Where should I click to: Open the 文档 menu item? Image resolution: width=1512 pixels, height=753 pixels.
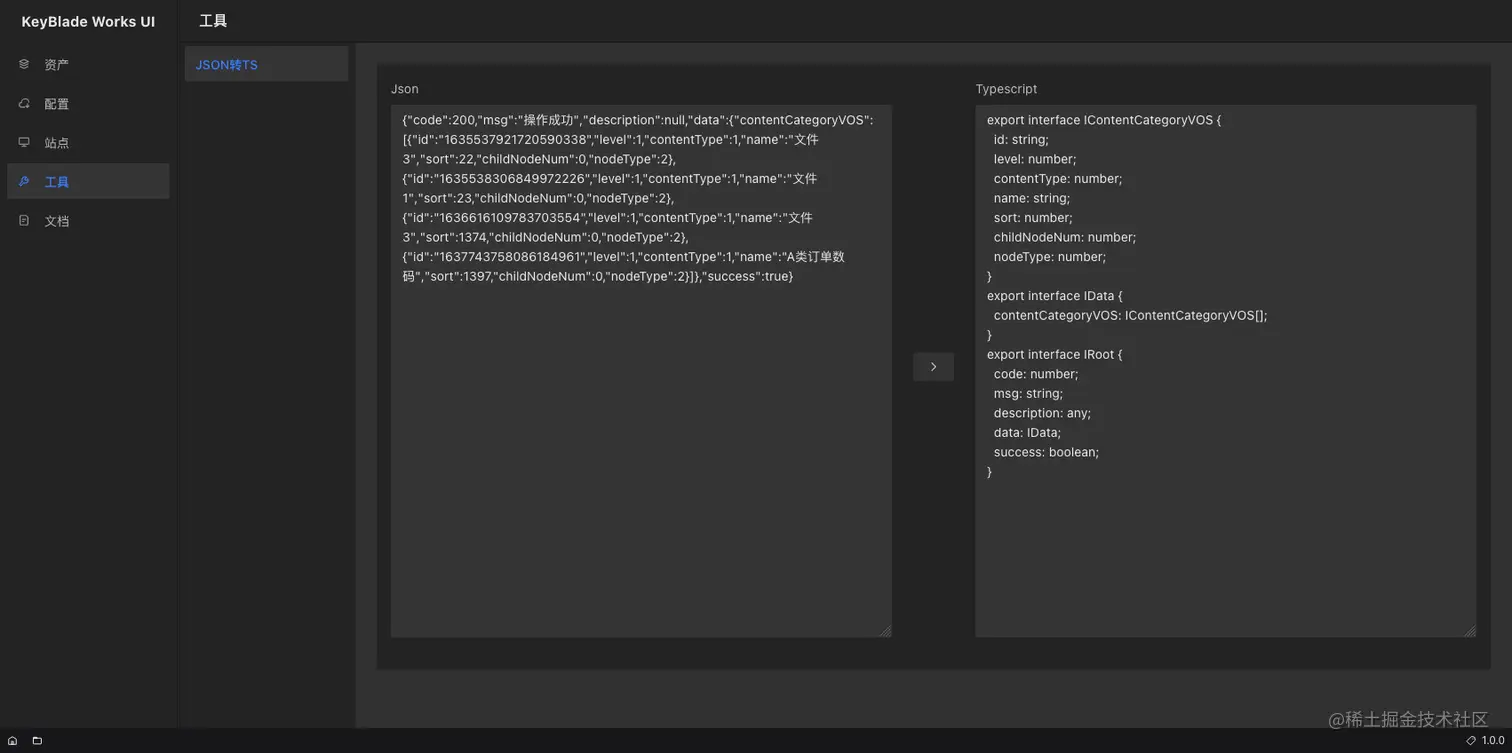pyautogui.click(x=57, y=221)
